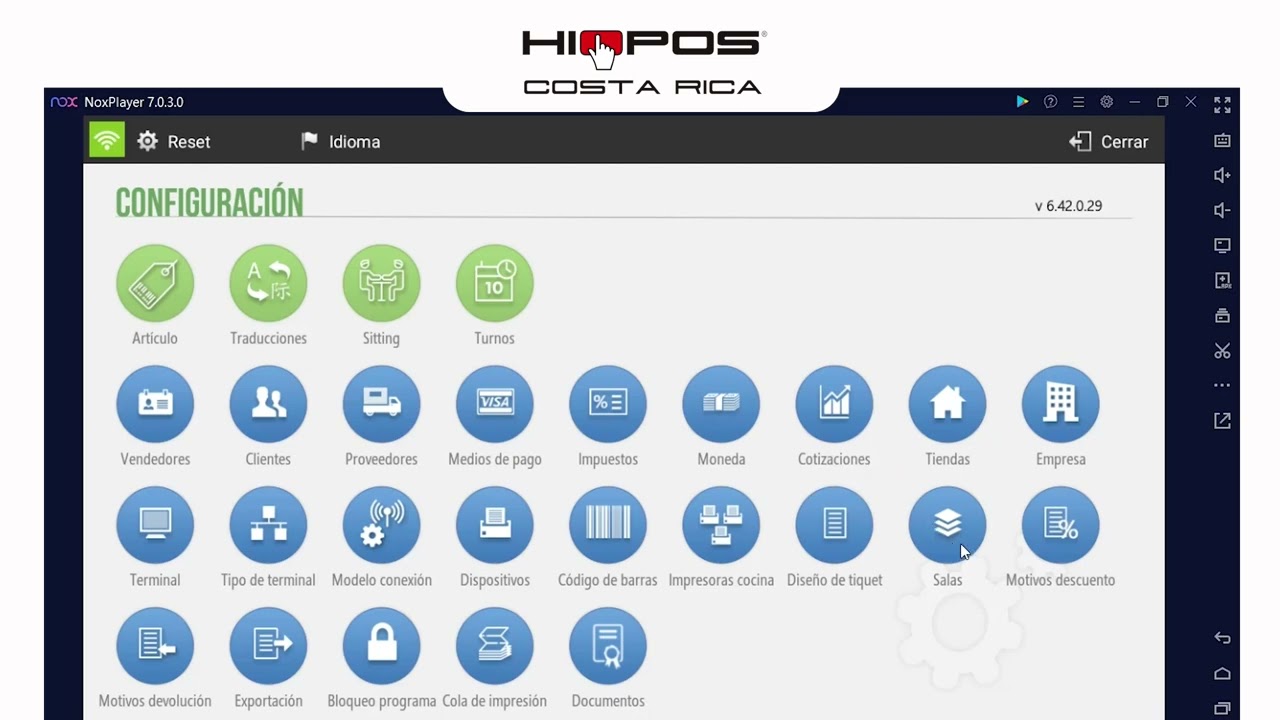Open Traducciones settings
Image resolution: width=1280 pixels, height=720 pixels.
268,284
